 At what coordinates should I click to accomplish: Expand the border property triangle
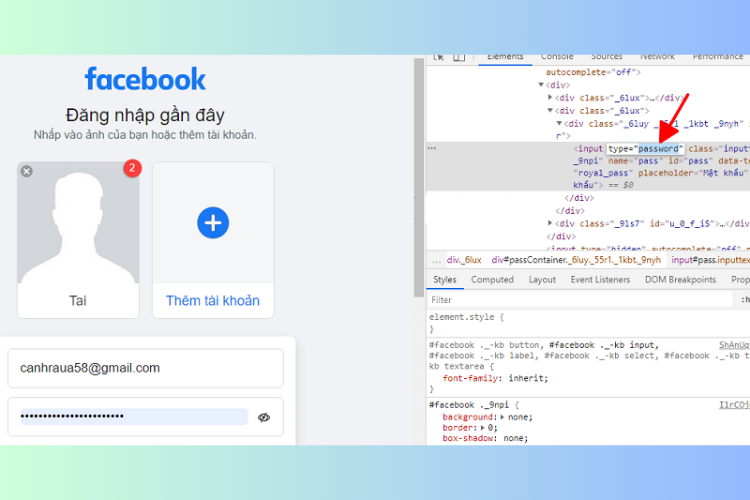point(483,428)
